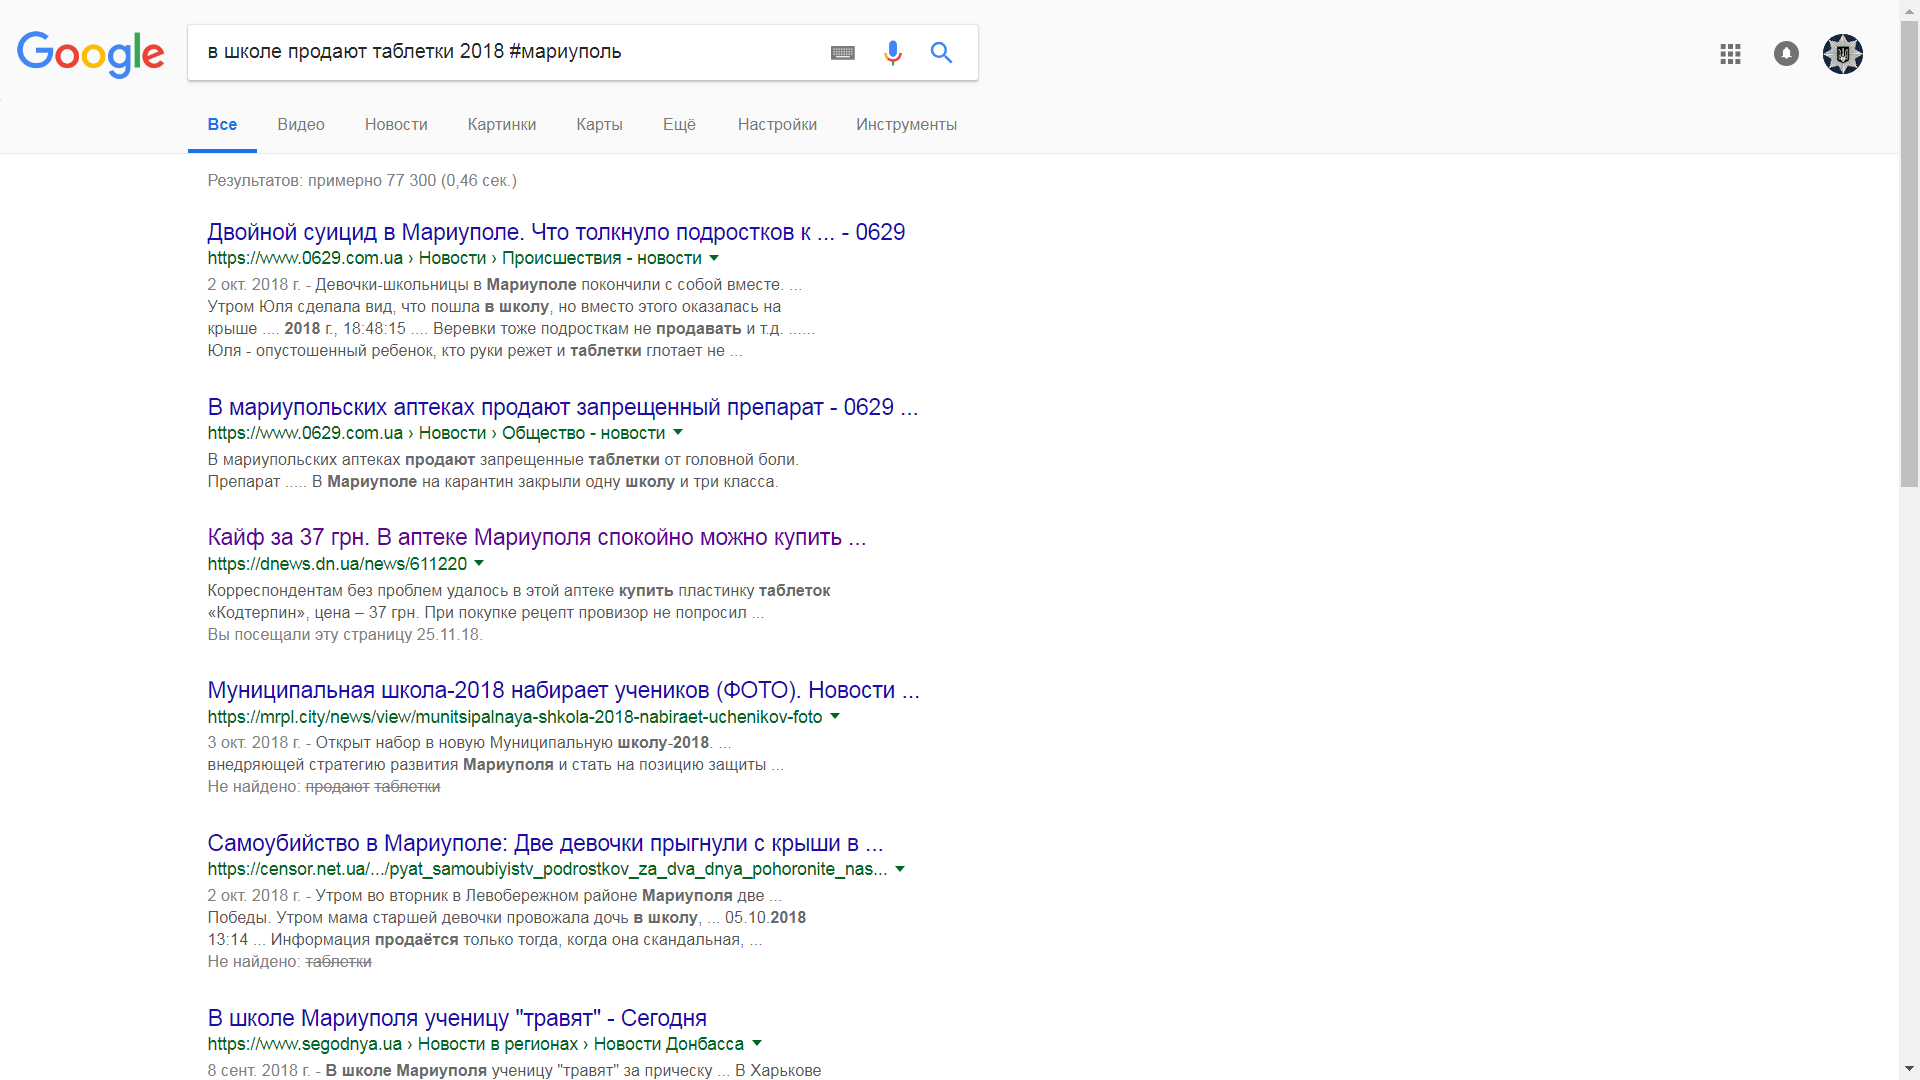Open result 'В школе Мариуполя ученицу травят'

coord(457,1018)
